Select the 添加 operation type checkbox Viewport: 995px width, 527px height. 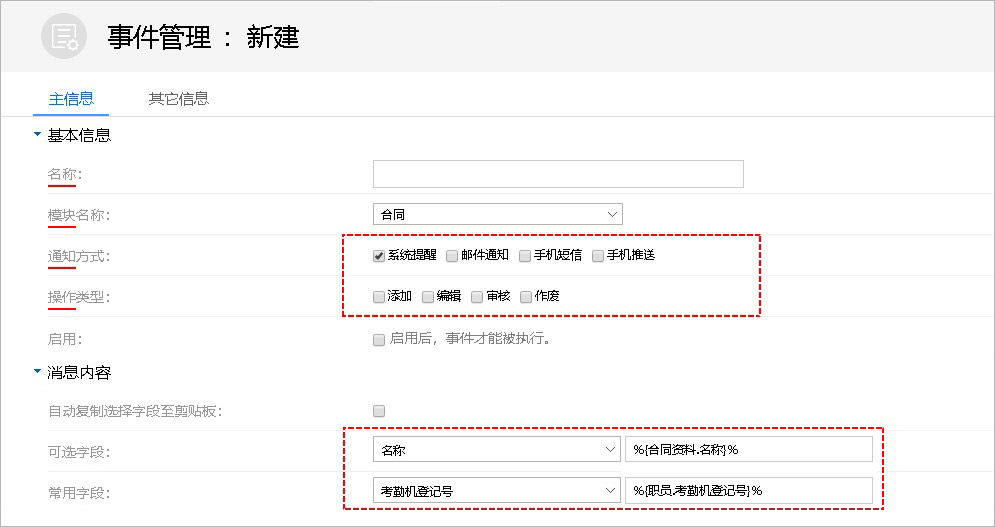point(379,297)
